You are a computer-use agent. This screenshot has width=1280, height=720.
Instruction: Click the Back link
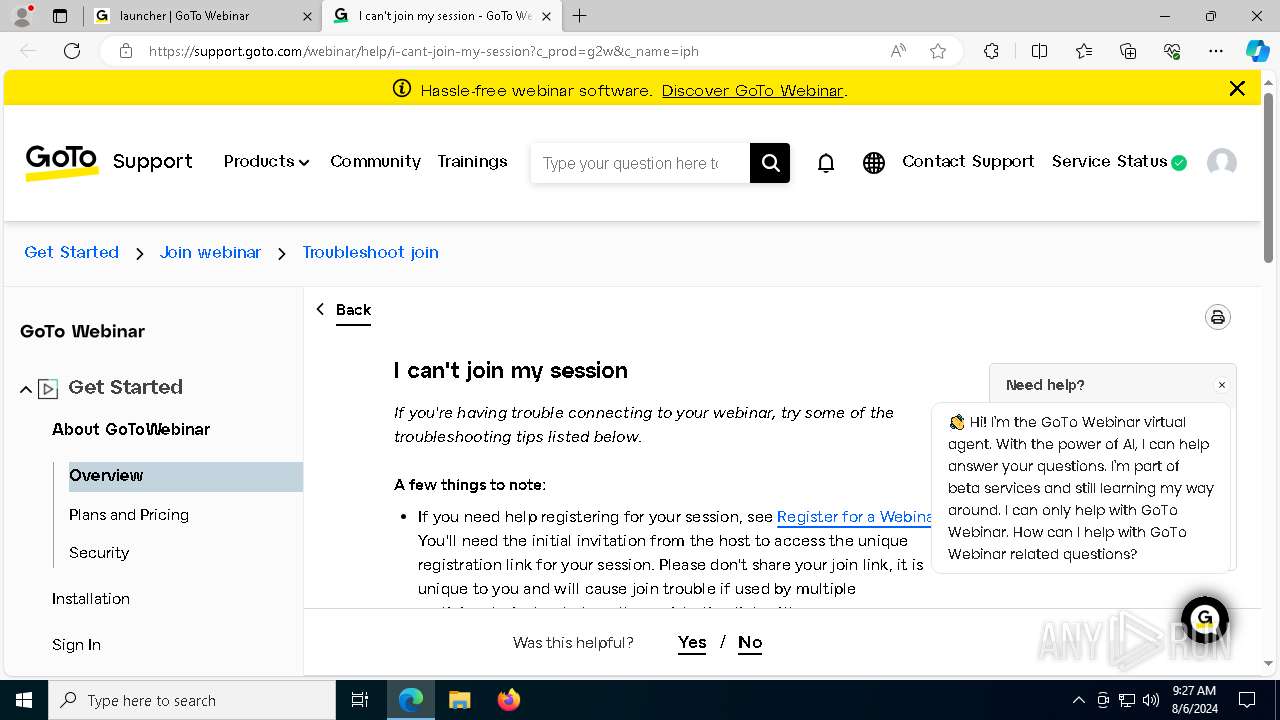point(353,310)
